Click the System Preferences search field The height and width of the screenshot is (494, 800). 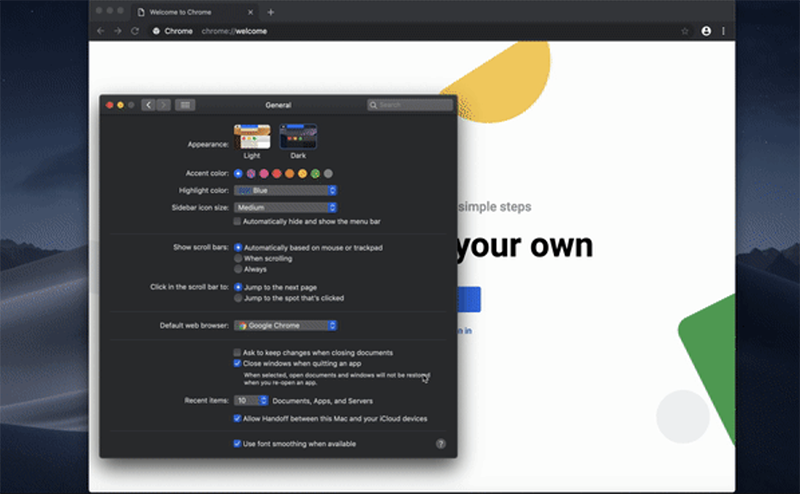[x=410, y=105]
